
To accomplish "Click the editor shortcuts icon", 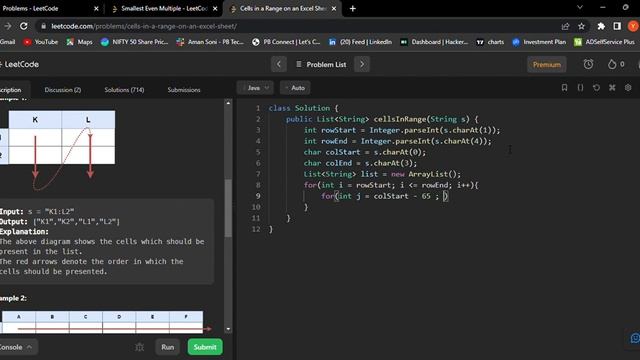I will [x=612, y=88].
